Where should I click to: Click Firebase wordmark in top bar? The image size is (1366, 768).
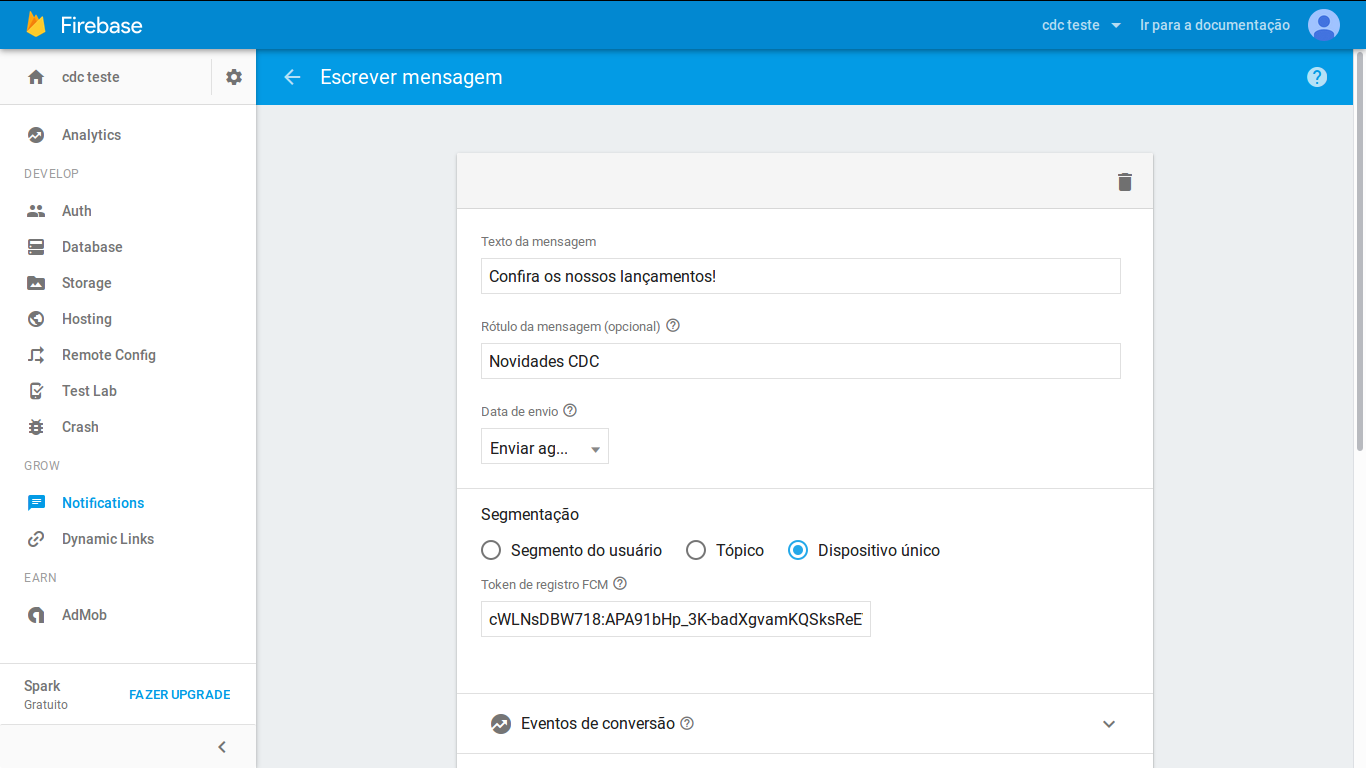pos(102,25)
